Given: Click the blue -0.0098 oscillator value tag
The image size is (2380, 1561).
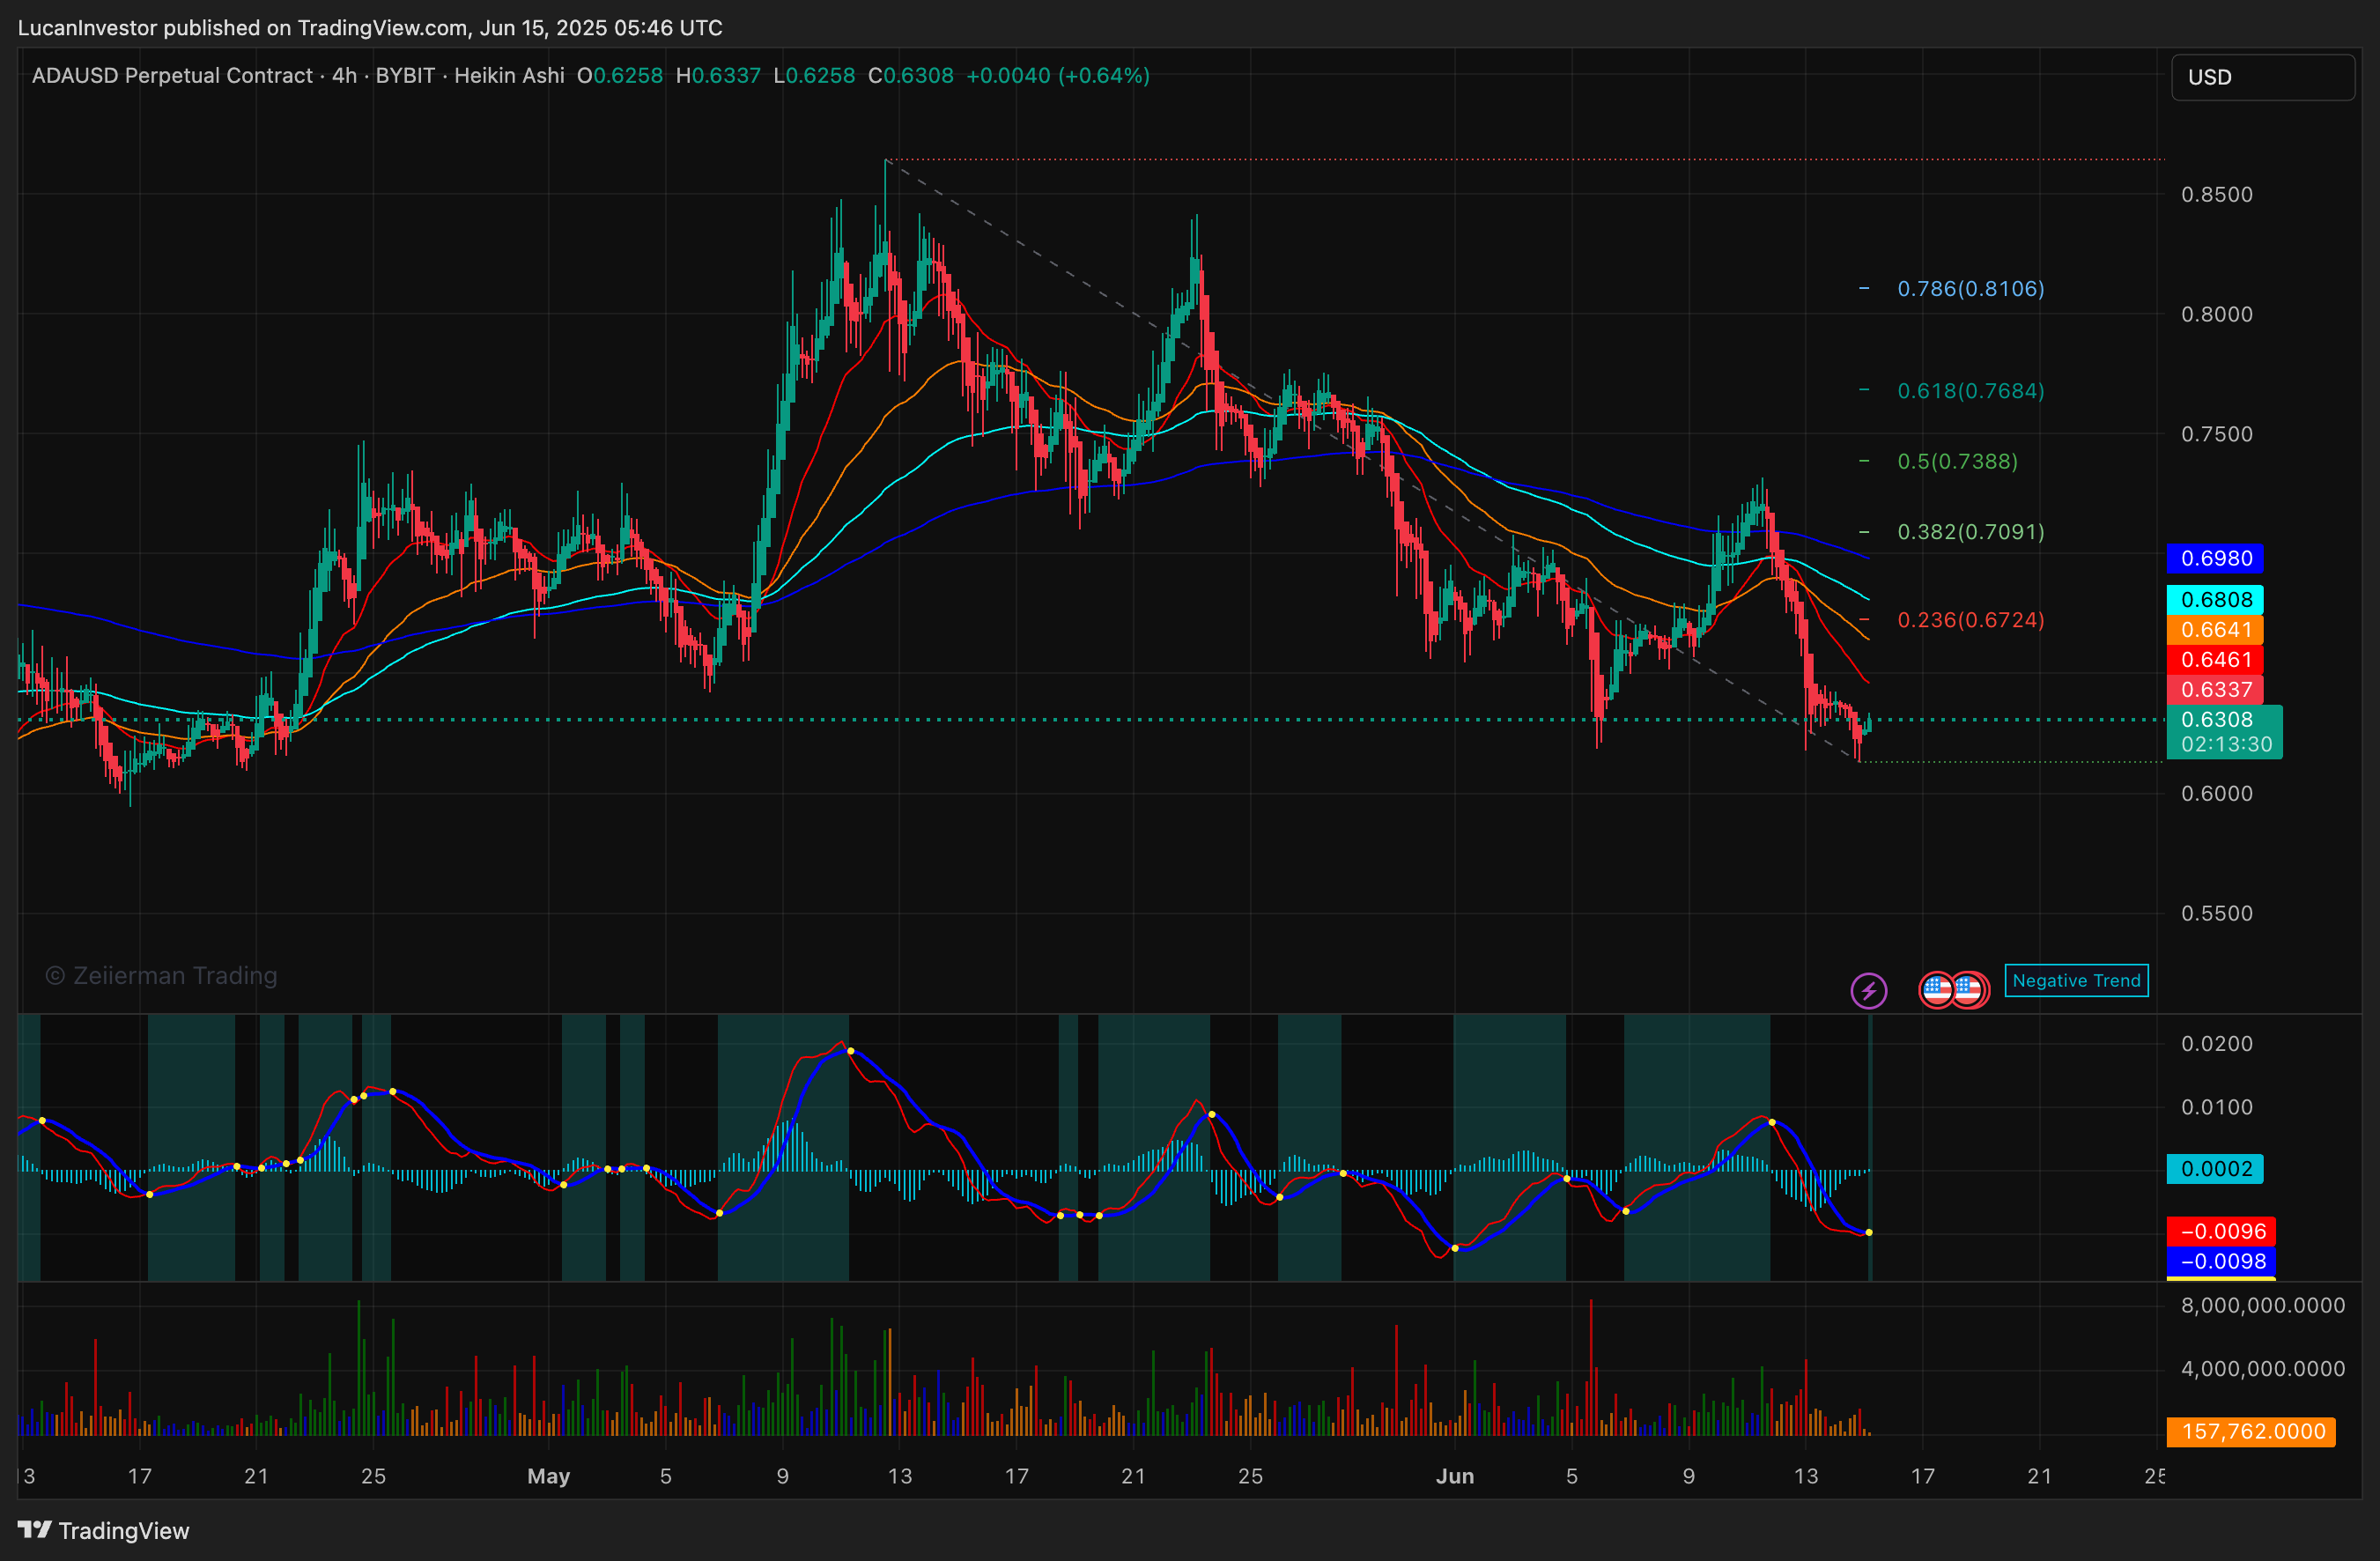Looking at the screenshot, I should click(x=2220, y=1261).
